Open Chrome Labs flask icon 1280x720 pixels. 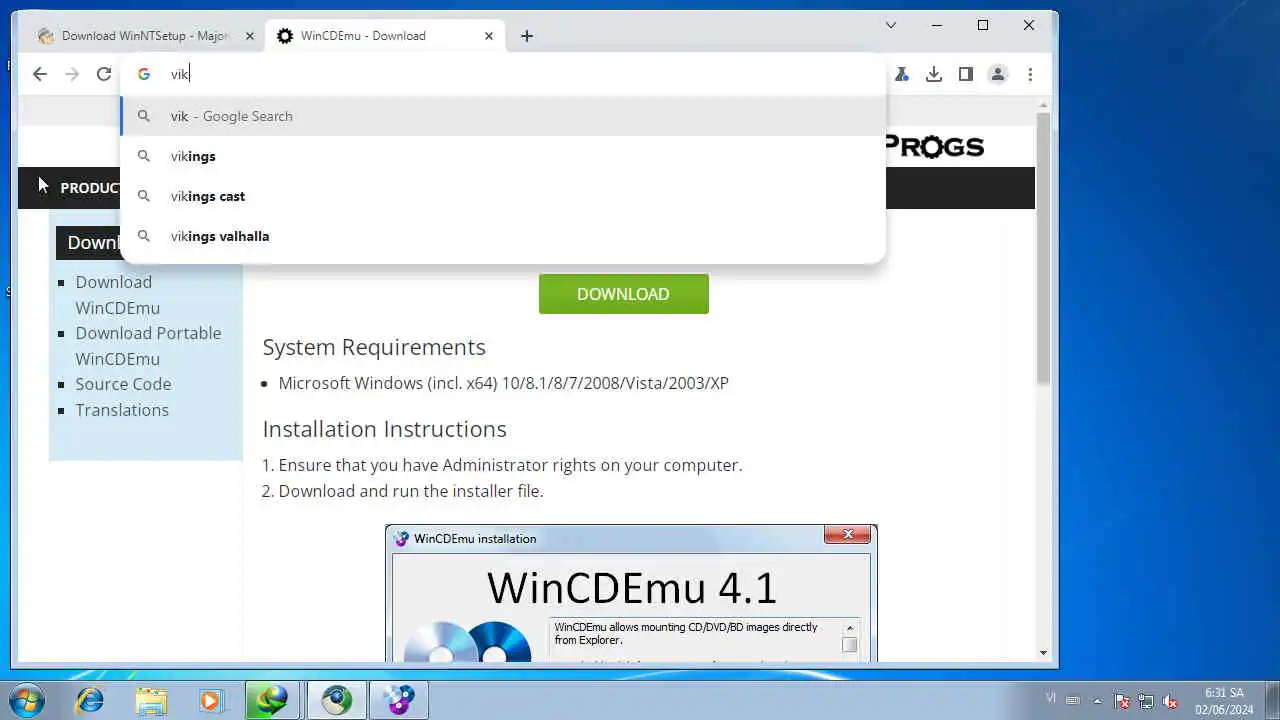click(x=901, y=74)
